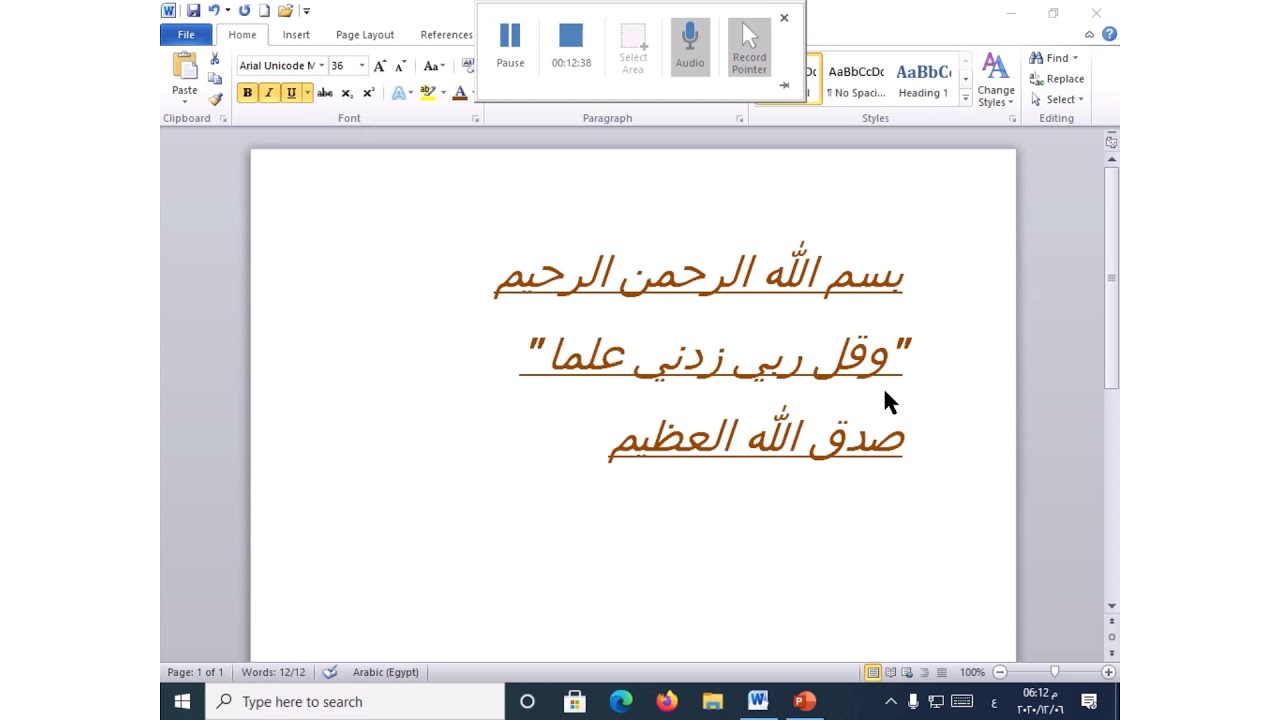1280x720 pixels.
Task: Apply the yellow text highlight color
Action: (428, 93)
